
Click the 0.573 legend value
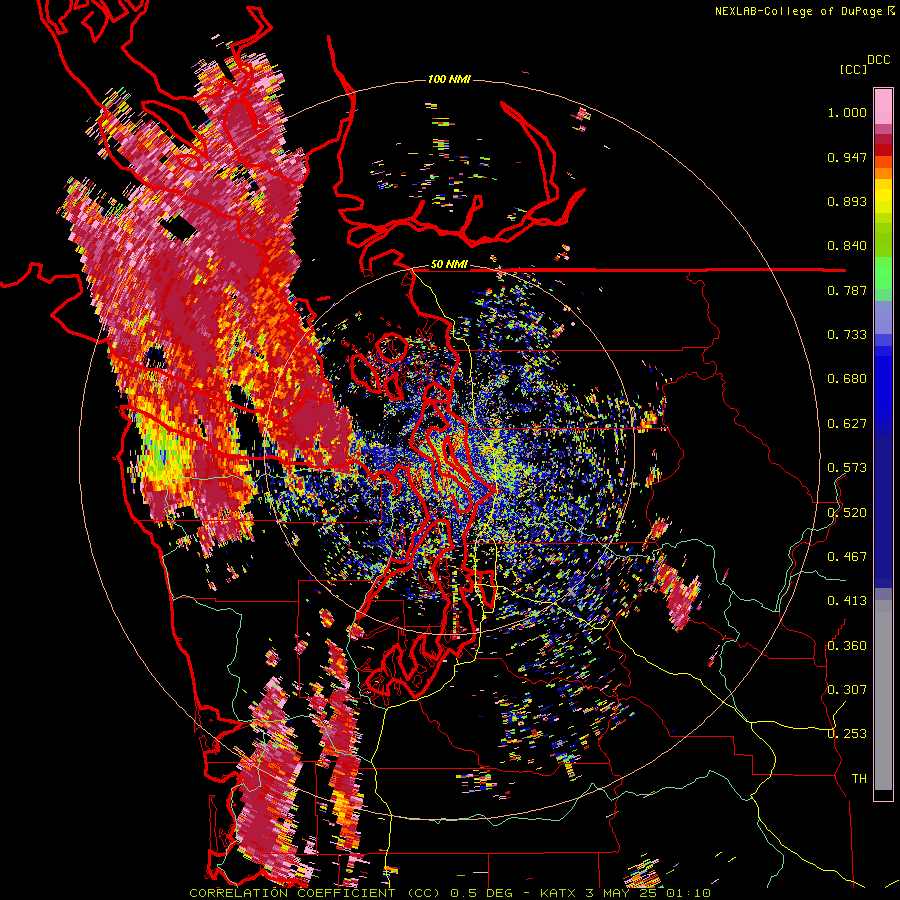[x=847, y=468]
